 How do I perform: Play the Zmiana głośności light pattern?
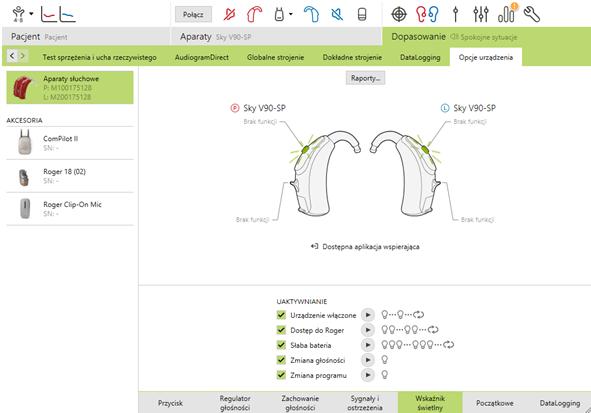coord(368,360)
